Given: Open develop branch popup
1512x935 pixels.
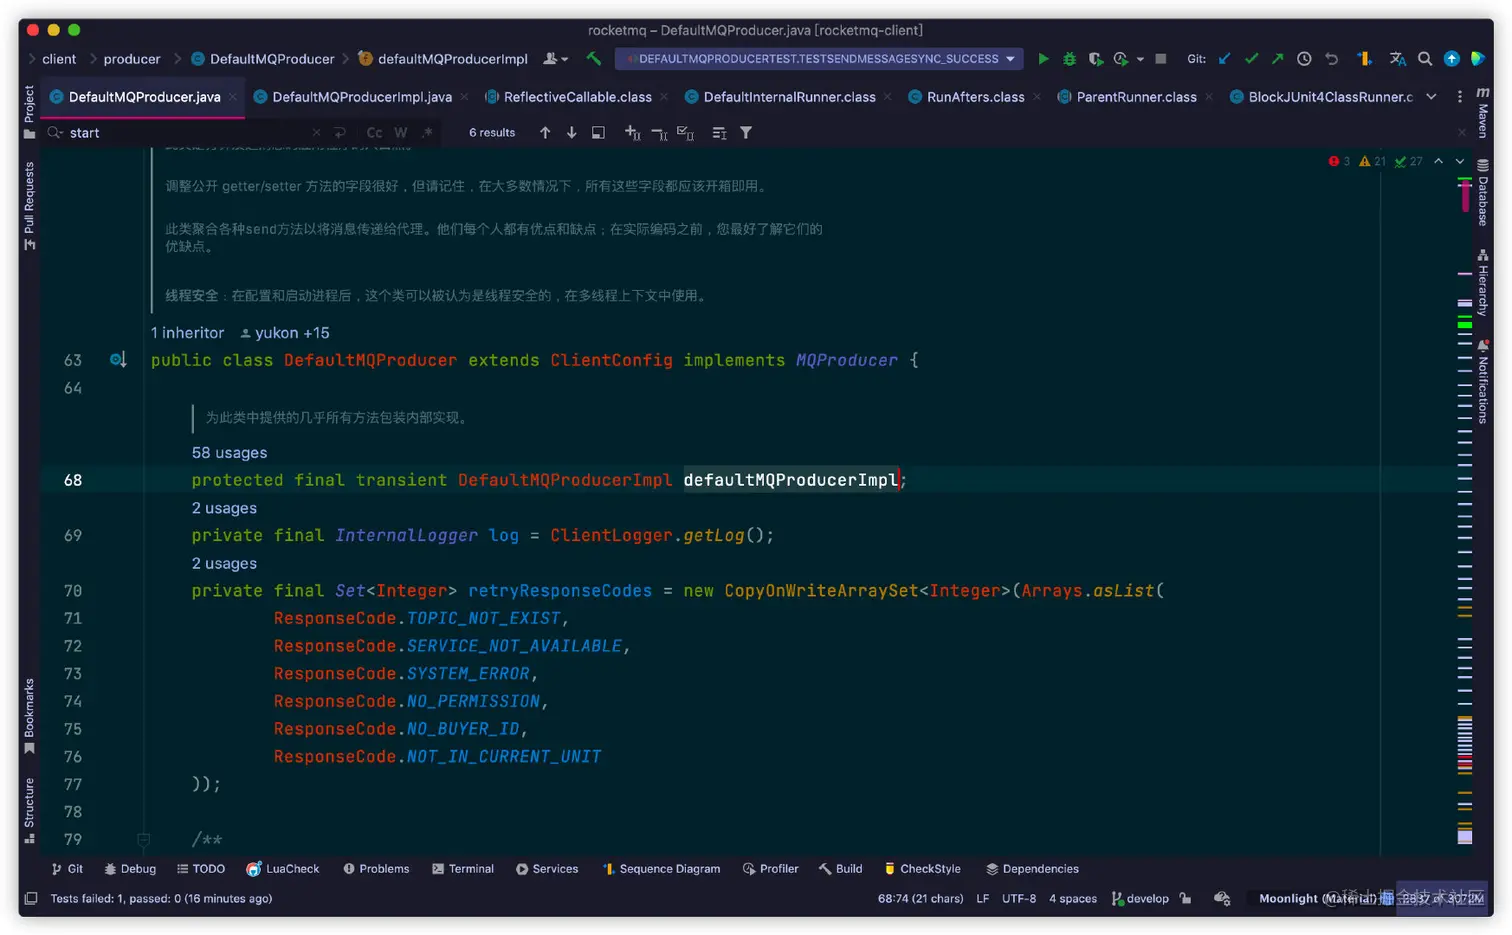Looking at the screenshot, I should 1141,898.
